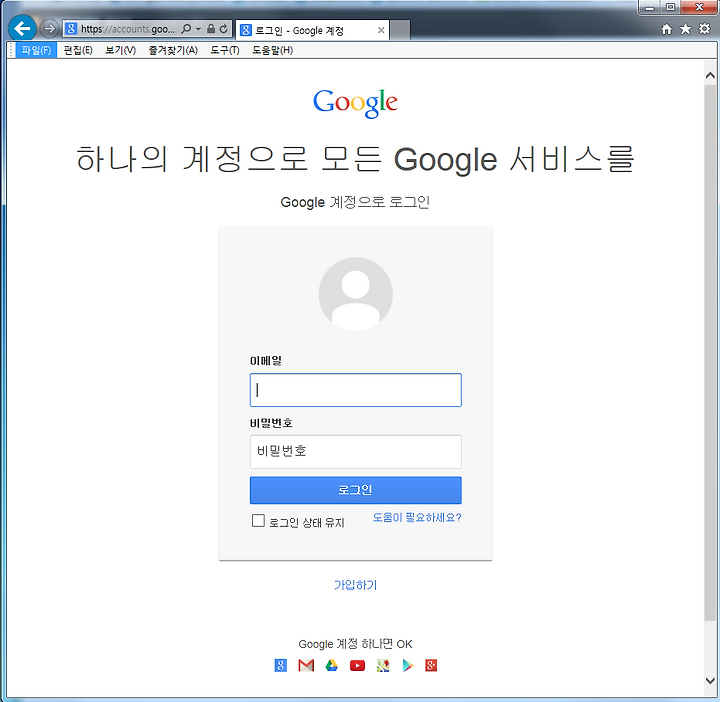The height and width of the screenshot is (702, 720).
Task: Click the vertical scrollbar thumb
Action: tap(710, 351)
